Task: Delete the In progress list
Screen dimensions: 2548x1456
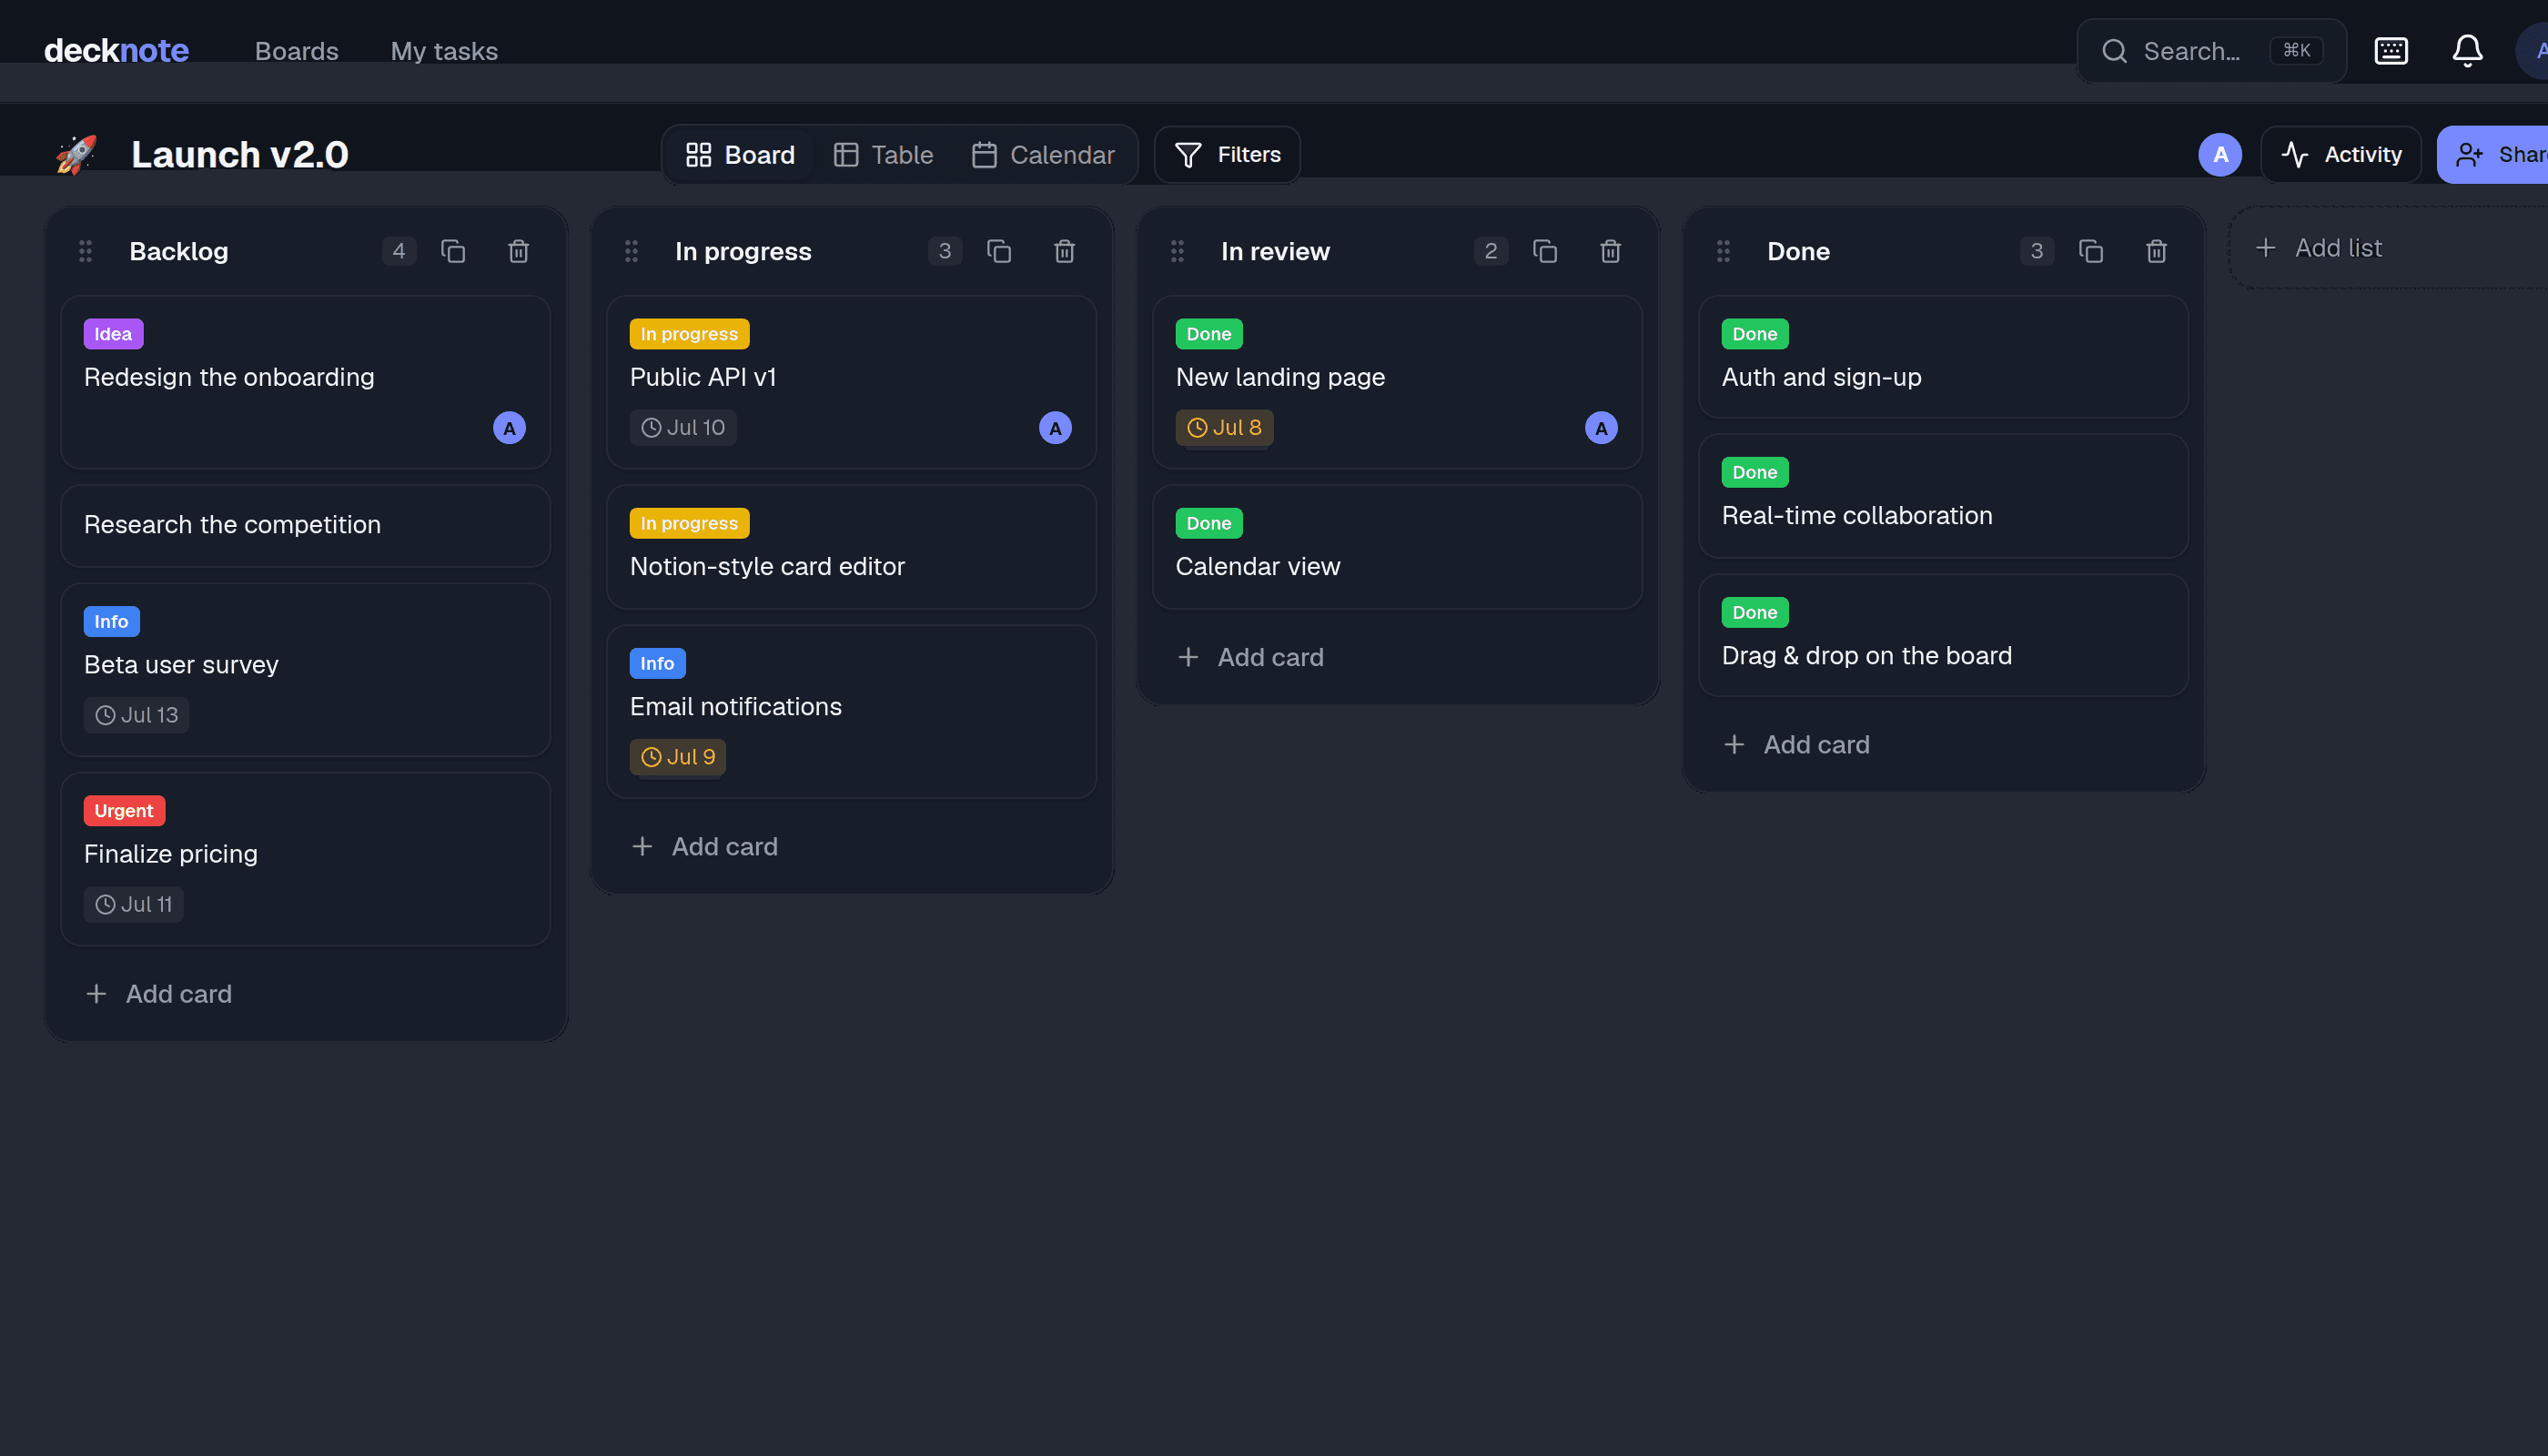Action: tap(1064, 251)
